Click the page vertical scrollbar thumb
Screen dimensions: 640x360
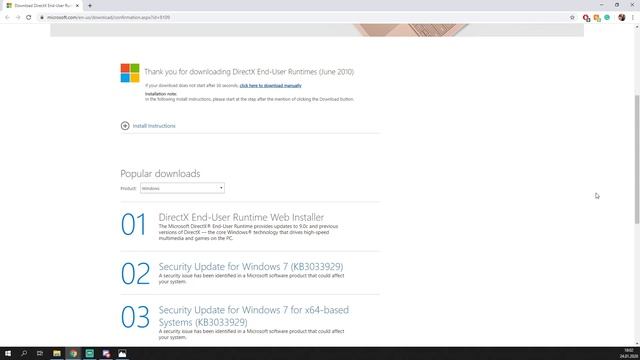tap(637, 159)
